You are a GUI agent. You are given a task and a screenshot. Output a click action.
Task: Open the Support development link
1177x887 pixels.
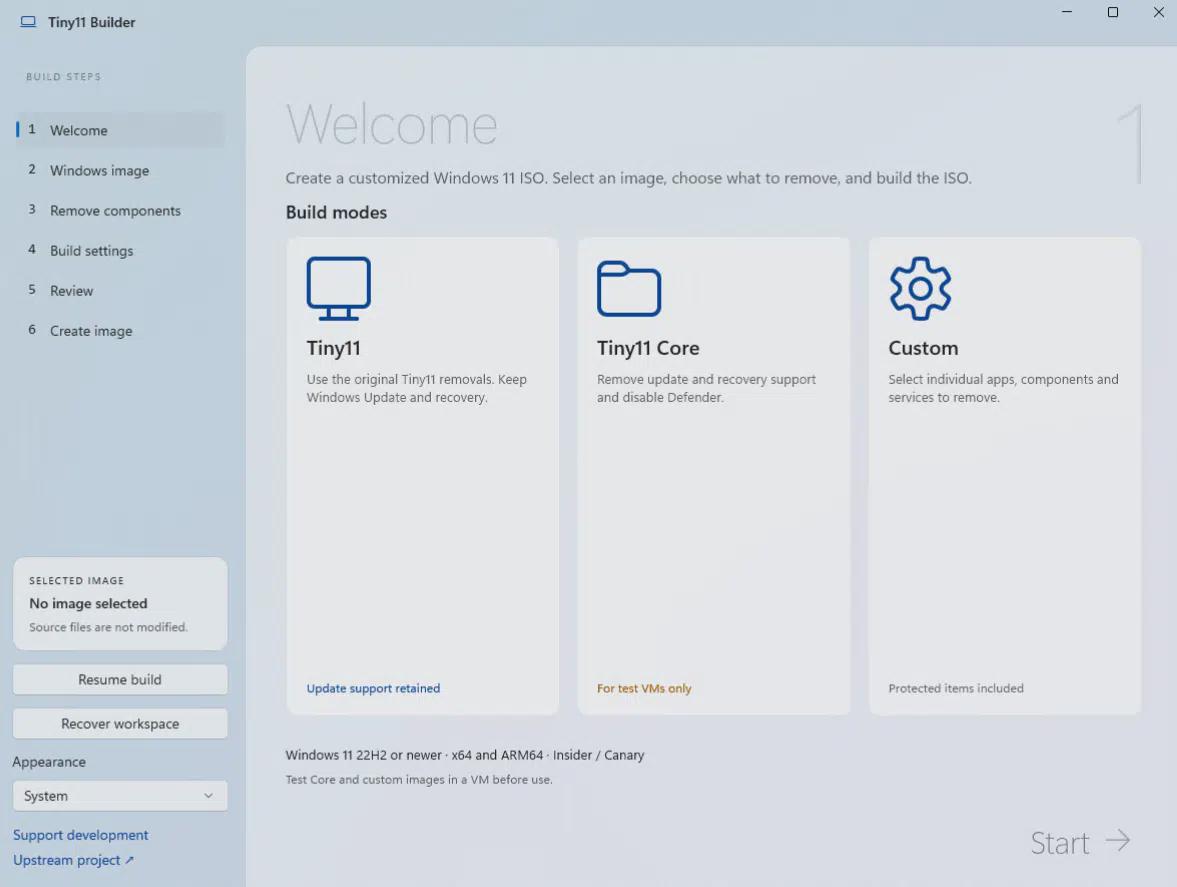point(80,834)
